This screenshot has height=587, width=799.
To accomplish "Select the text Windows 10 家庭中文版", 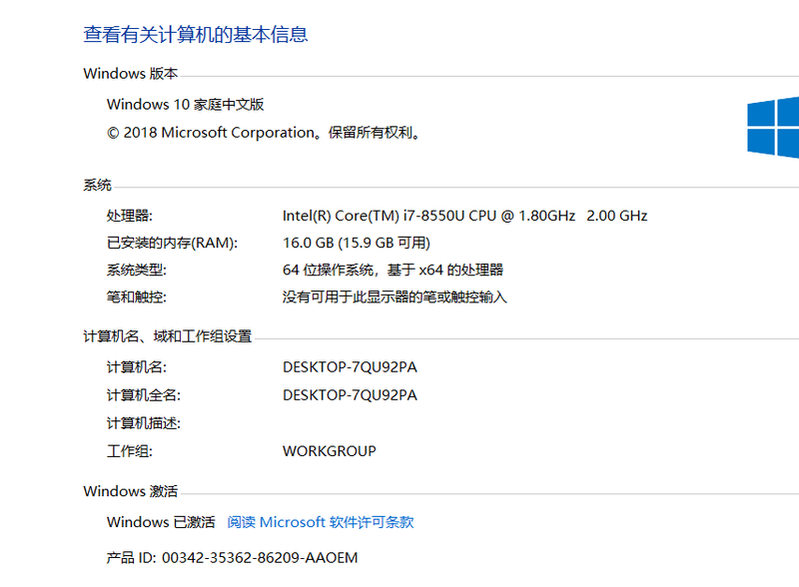I will coord(185,104).
